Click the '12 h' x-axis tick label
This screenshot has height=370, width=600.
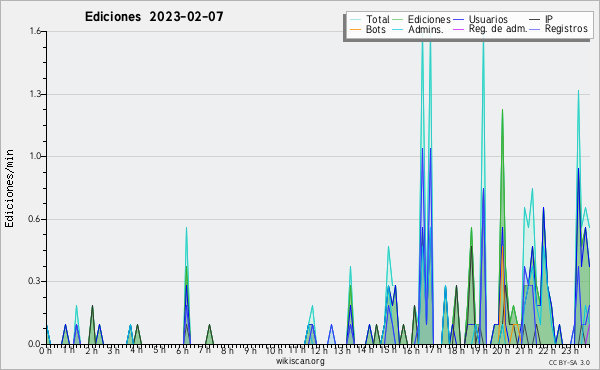pos(319,351)
